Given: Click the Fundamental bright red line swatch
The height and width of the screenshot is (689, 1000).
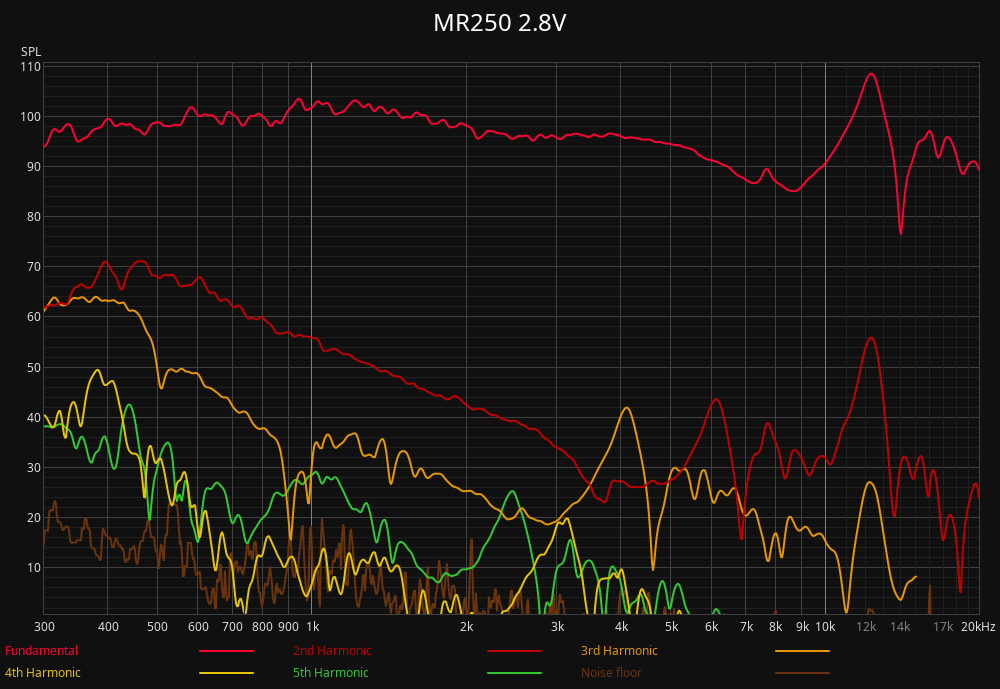Looking at the screenshot, I should [x=226, y=651].
